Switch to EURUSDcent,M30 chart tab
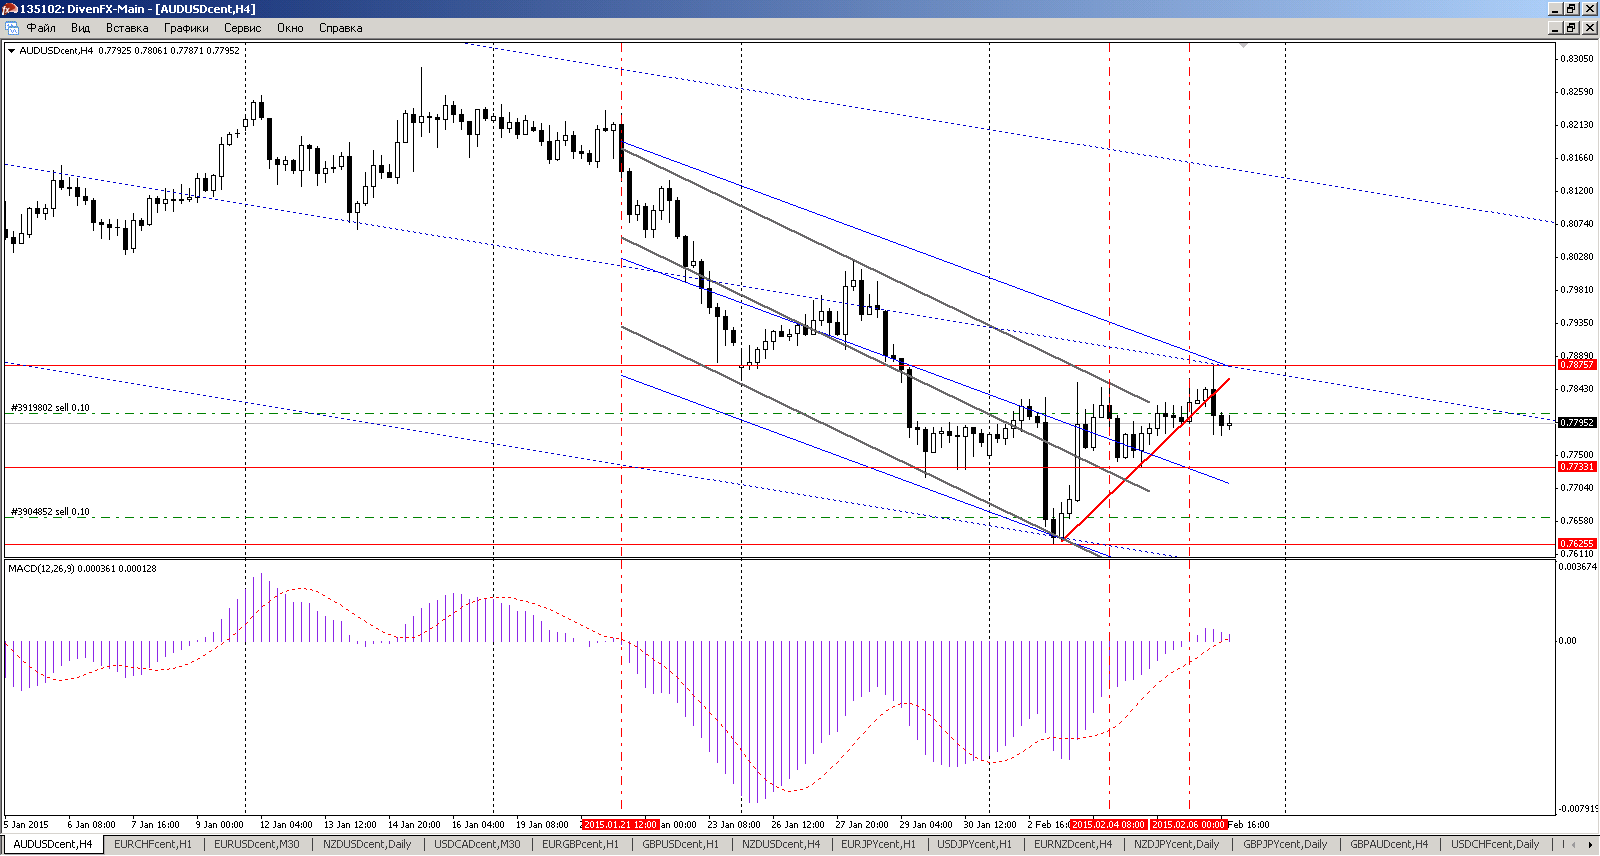Image resolution: width=1600 pixels, height=856 pixels. coord(256,844)
